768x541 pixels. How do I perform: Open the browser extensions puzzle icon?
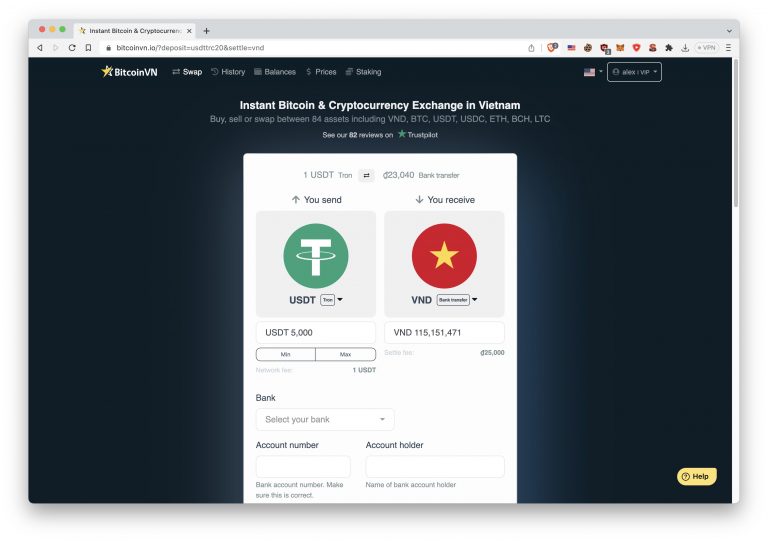click(x=668, y=47)
